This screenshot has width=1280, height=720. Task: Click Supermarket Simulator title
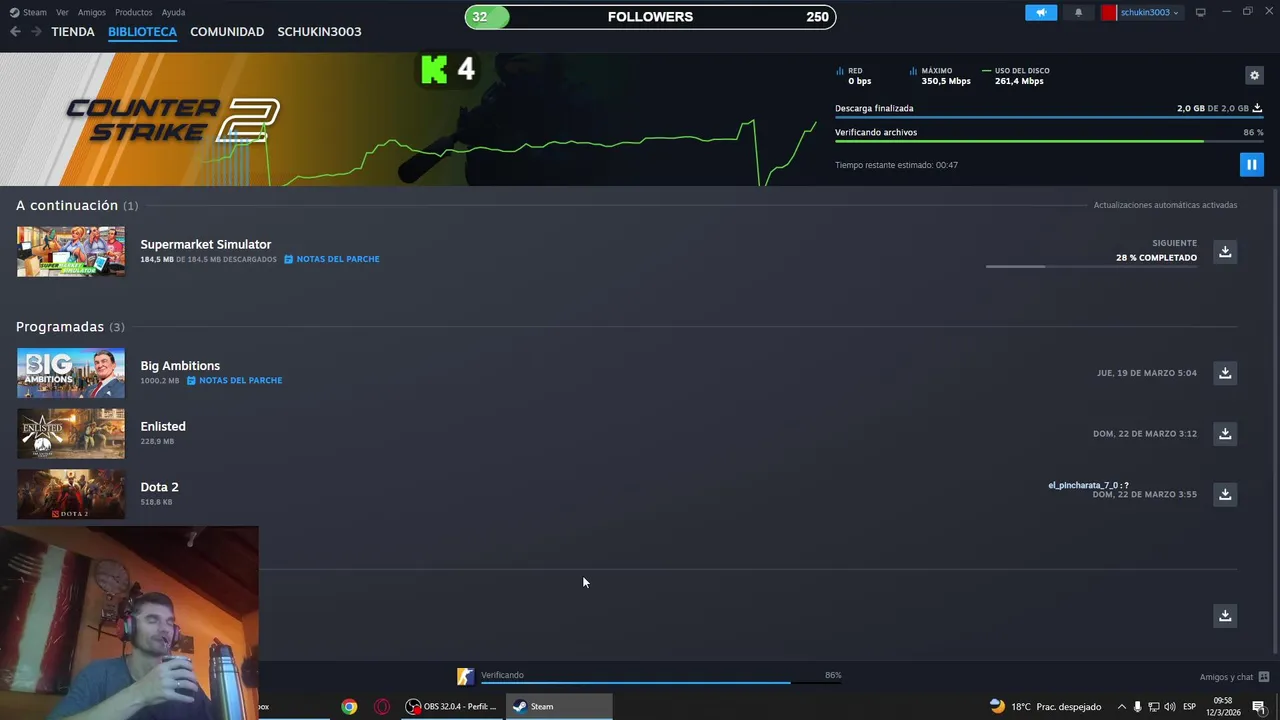[206, 244]
